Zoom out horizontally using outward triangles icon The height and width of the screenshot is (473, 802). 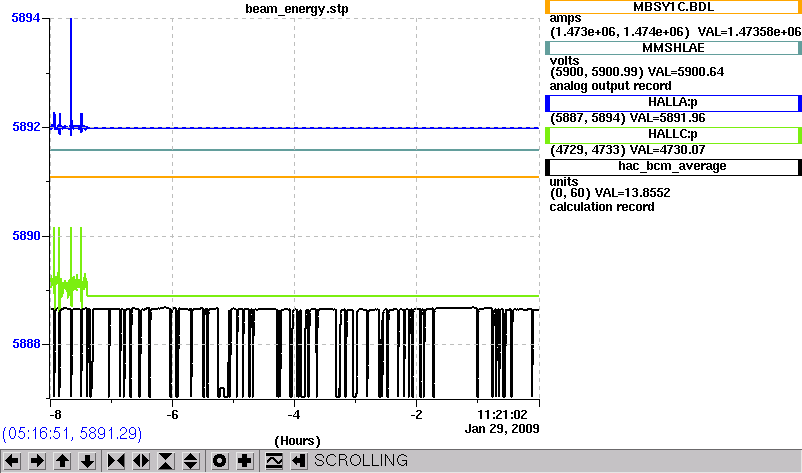[x=141, y=461]
